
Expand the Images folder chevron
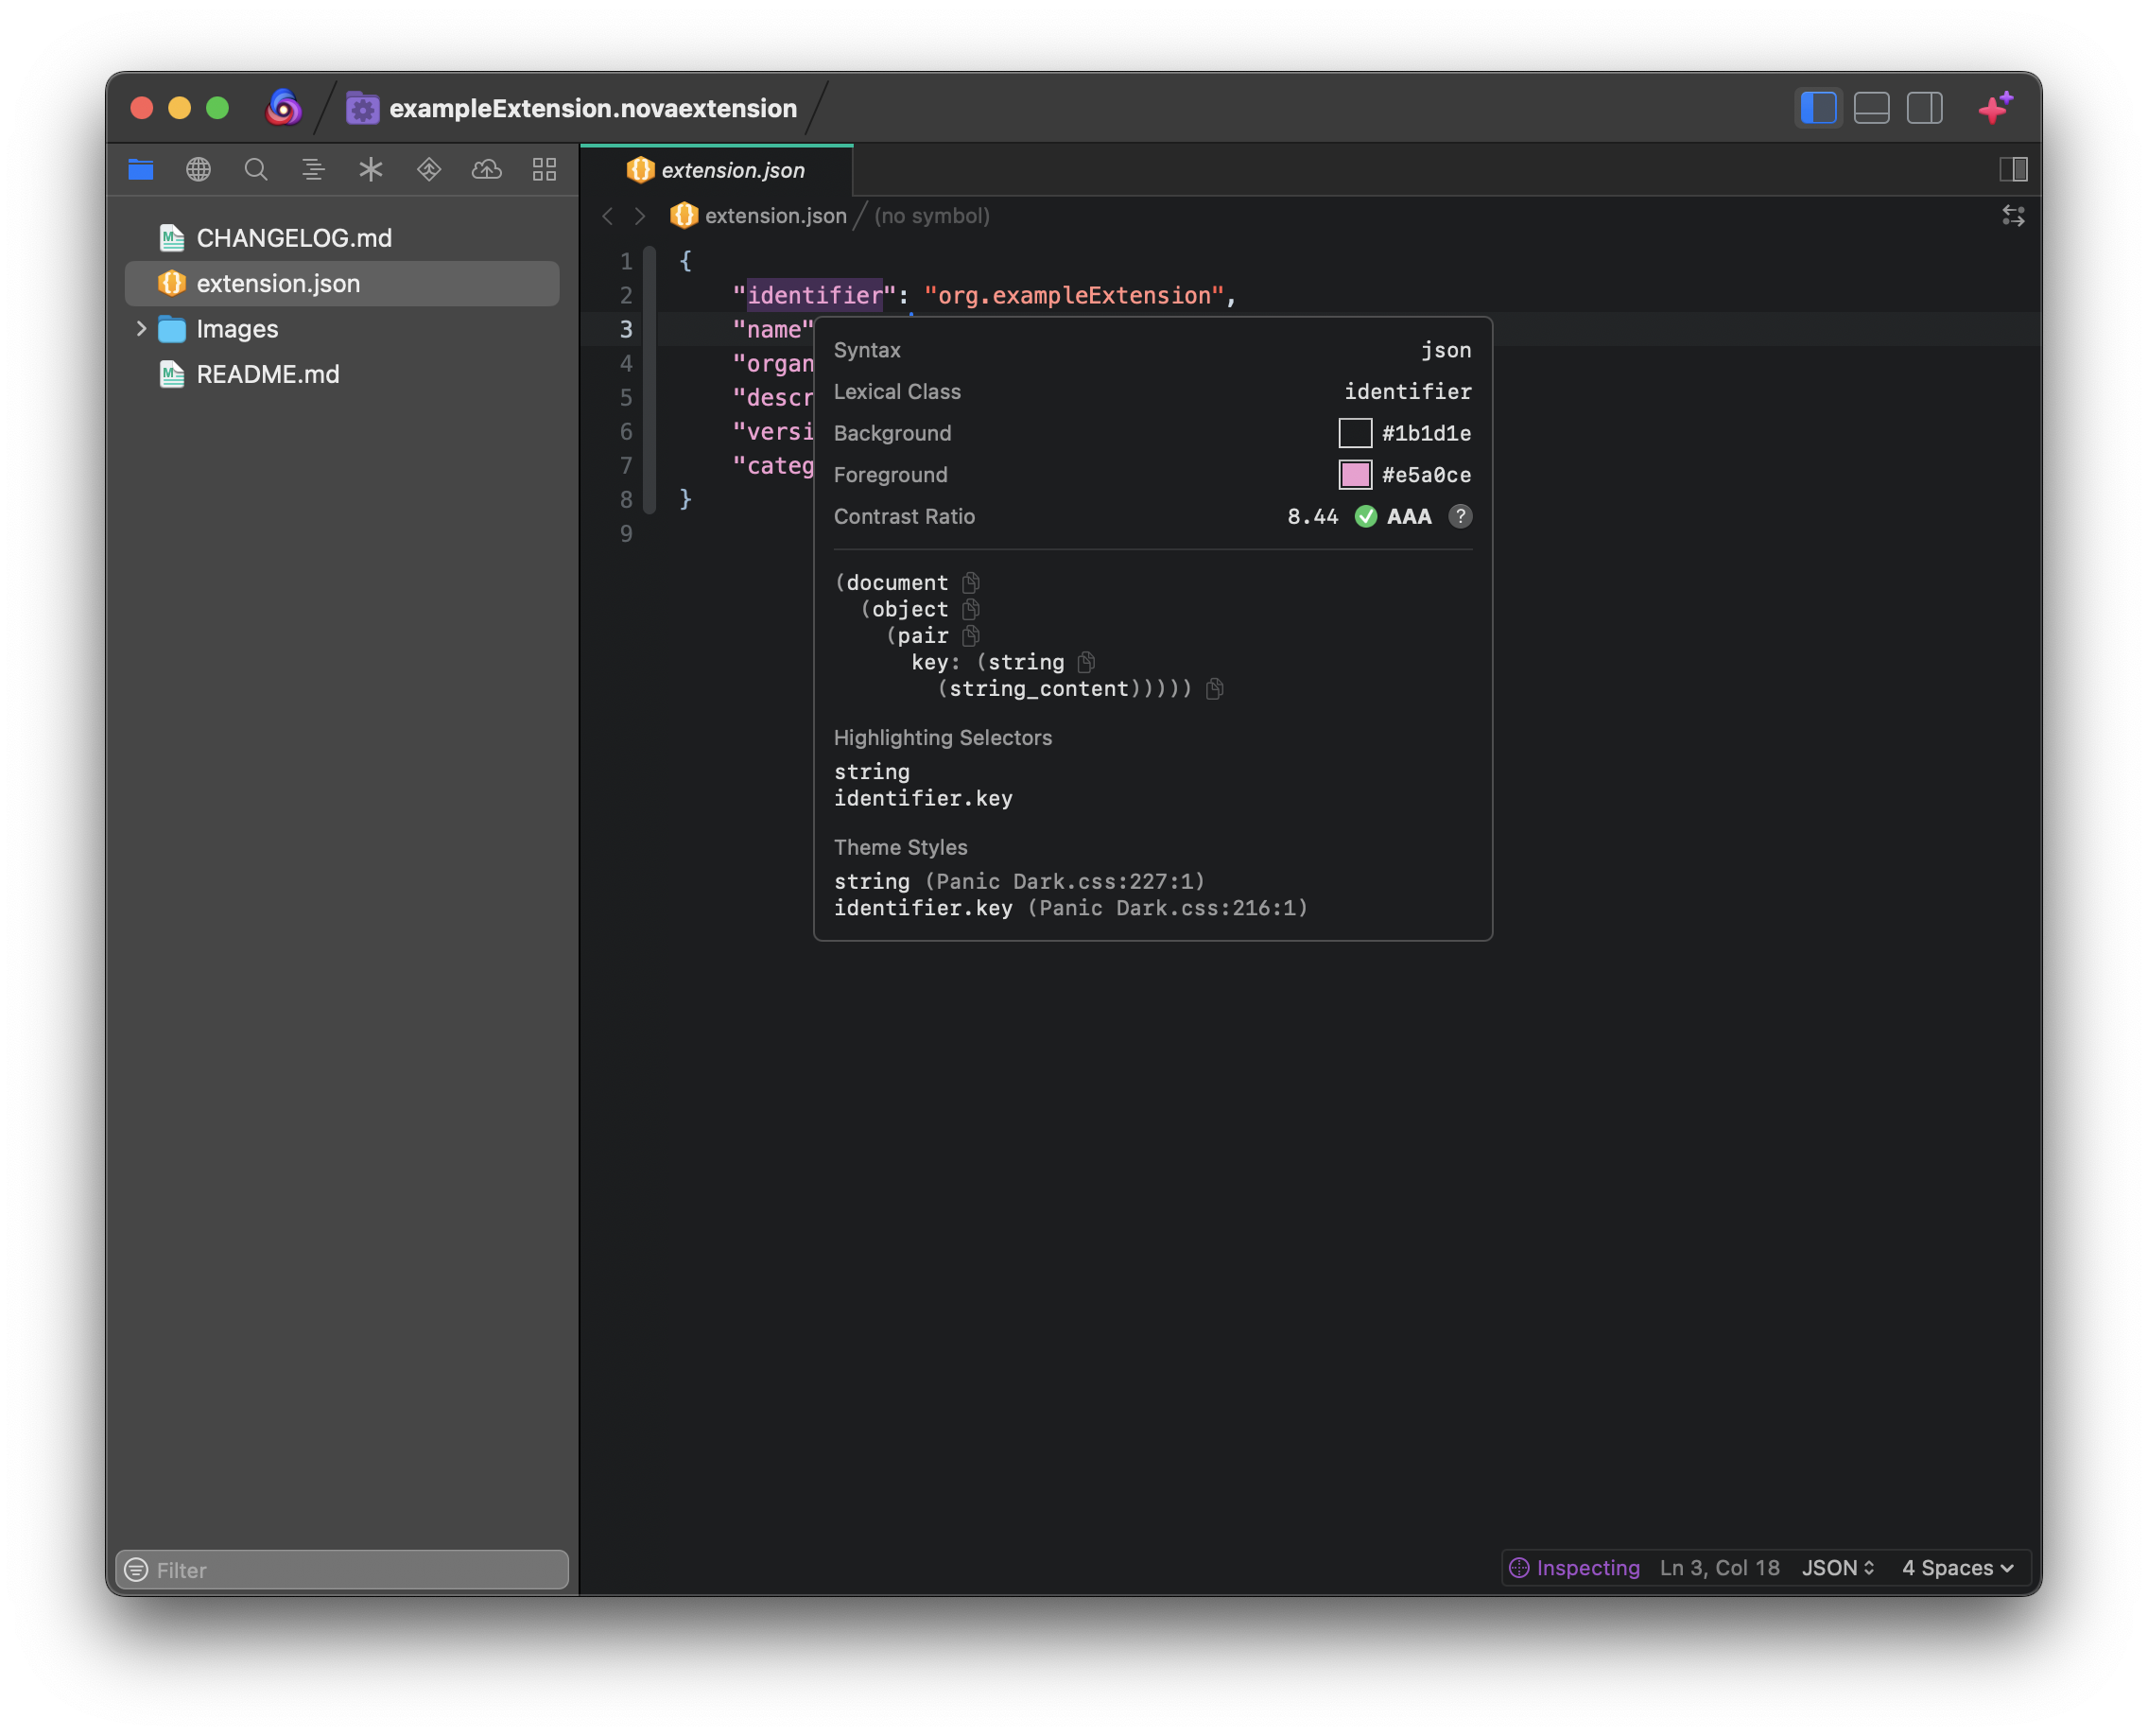[141, 329]
